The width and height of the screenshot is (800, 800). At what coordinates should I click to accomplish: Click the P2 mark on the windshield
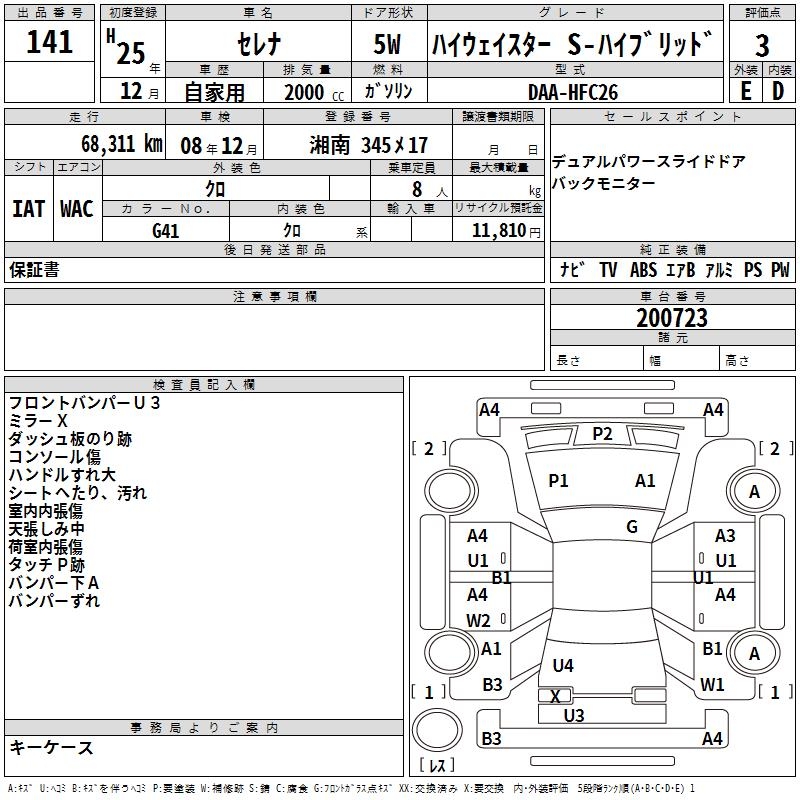(x=602, y=433)
